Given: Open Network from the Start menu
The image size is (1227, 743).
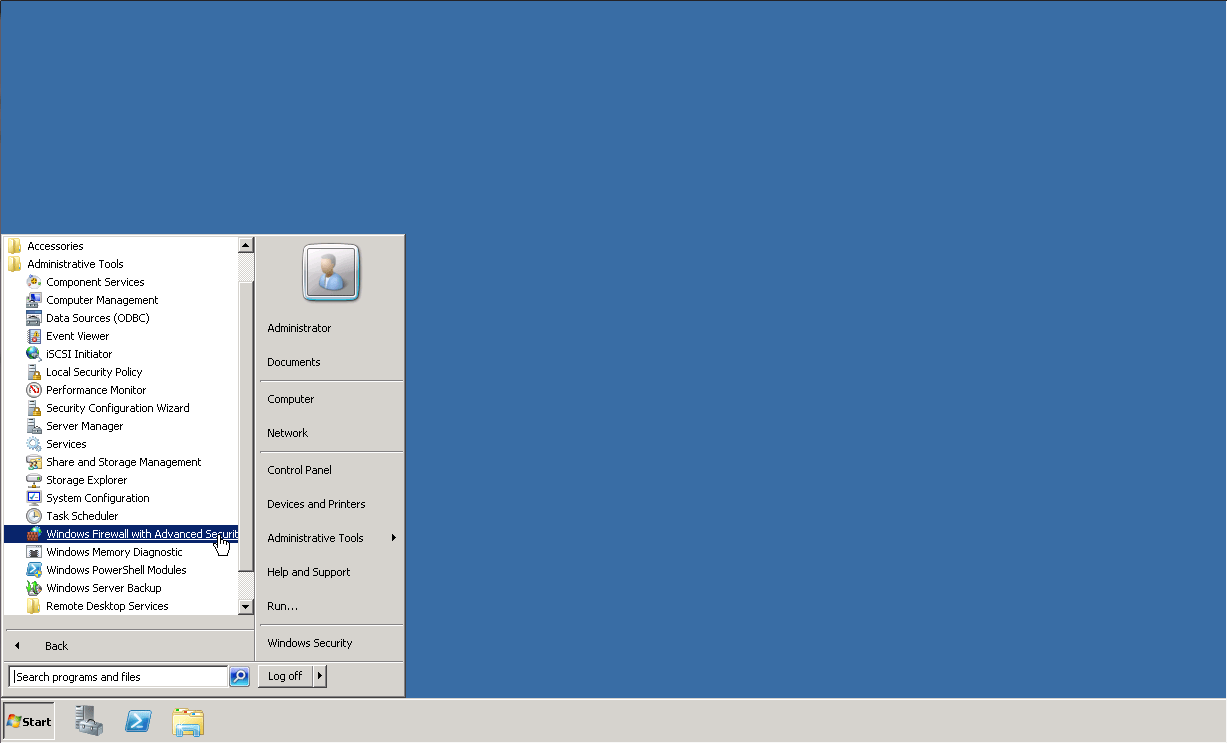Looking at the screenshot, I should (x=288, y=433).
